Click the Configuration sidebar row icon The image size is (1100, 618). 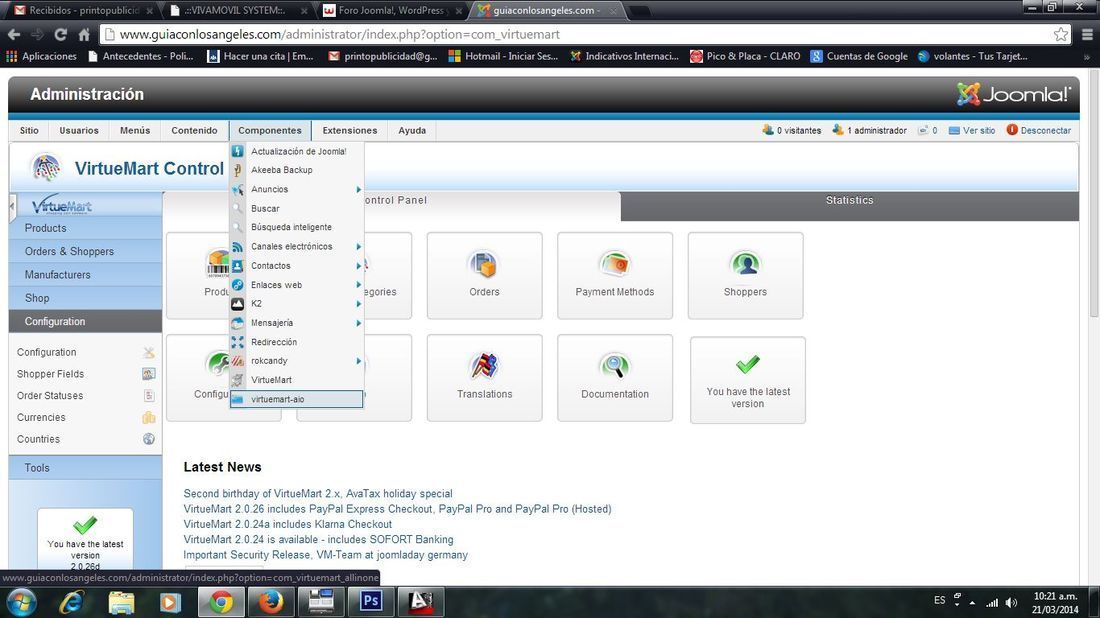click(149, 352)
